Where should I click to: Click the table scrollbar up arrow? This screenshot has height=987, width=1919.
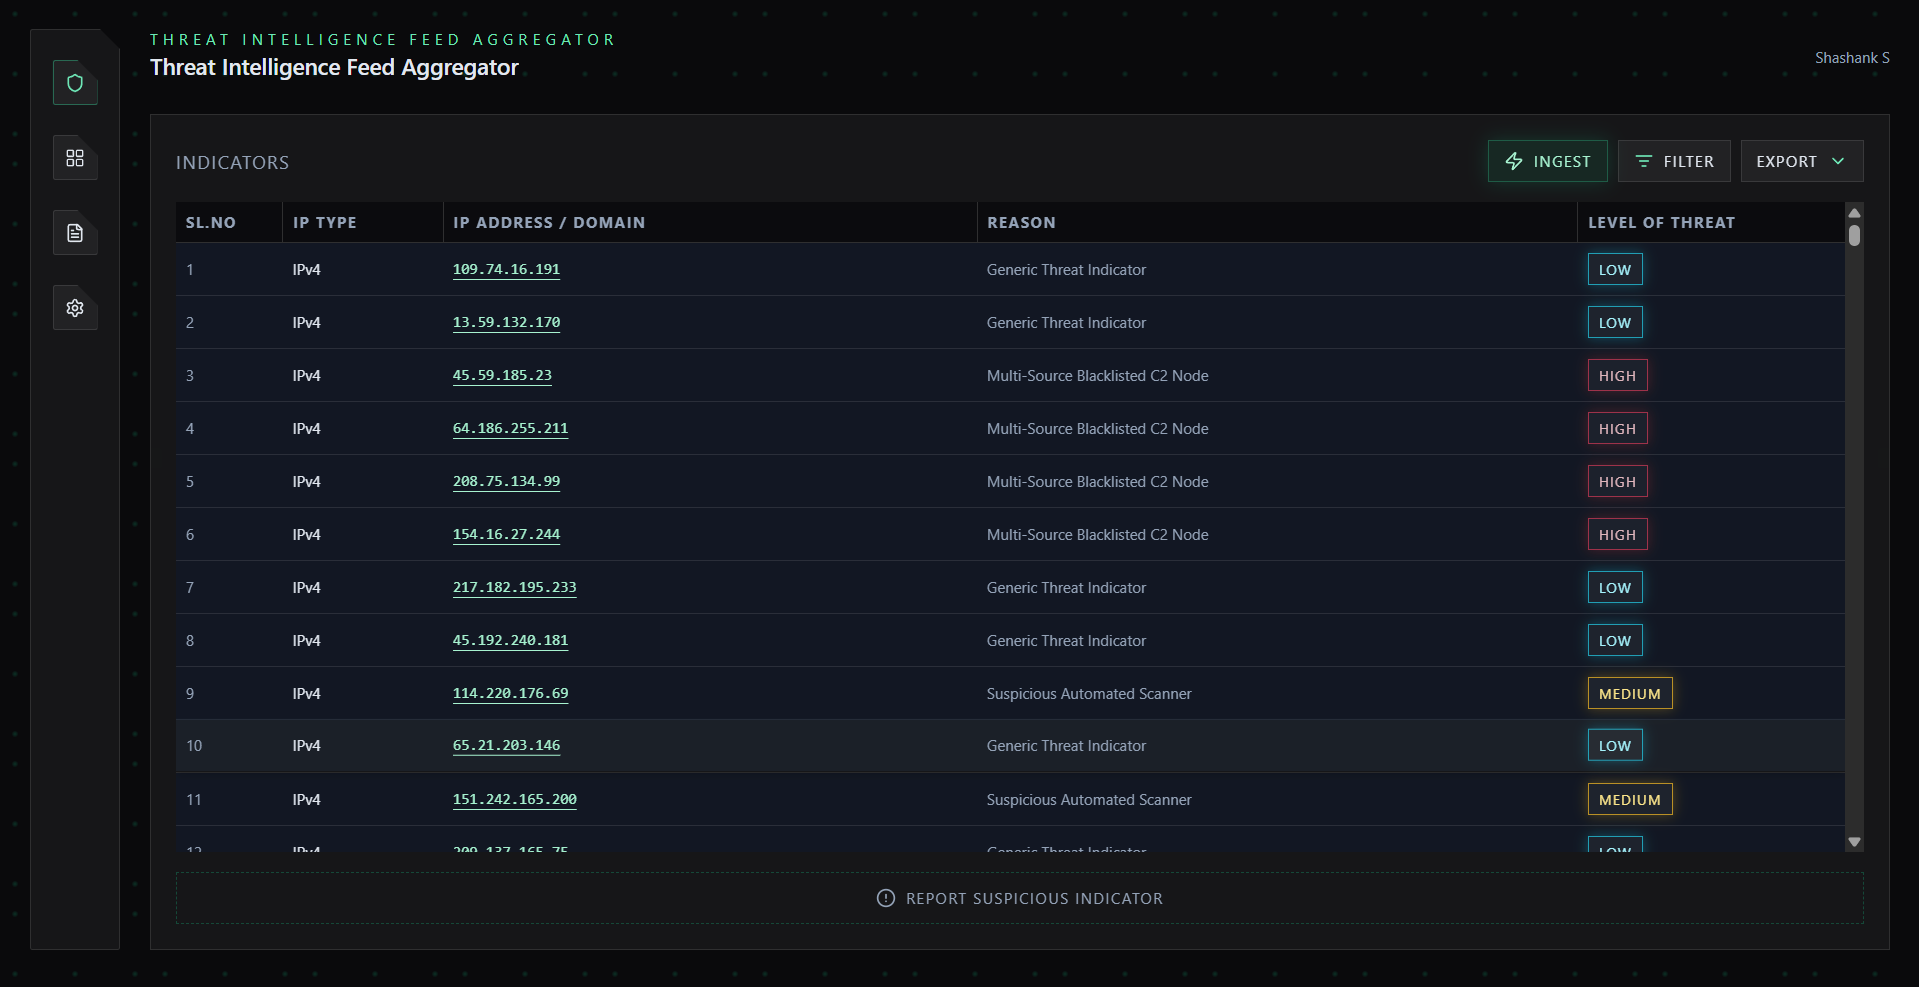pos(1854,212)
